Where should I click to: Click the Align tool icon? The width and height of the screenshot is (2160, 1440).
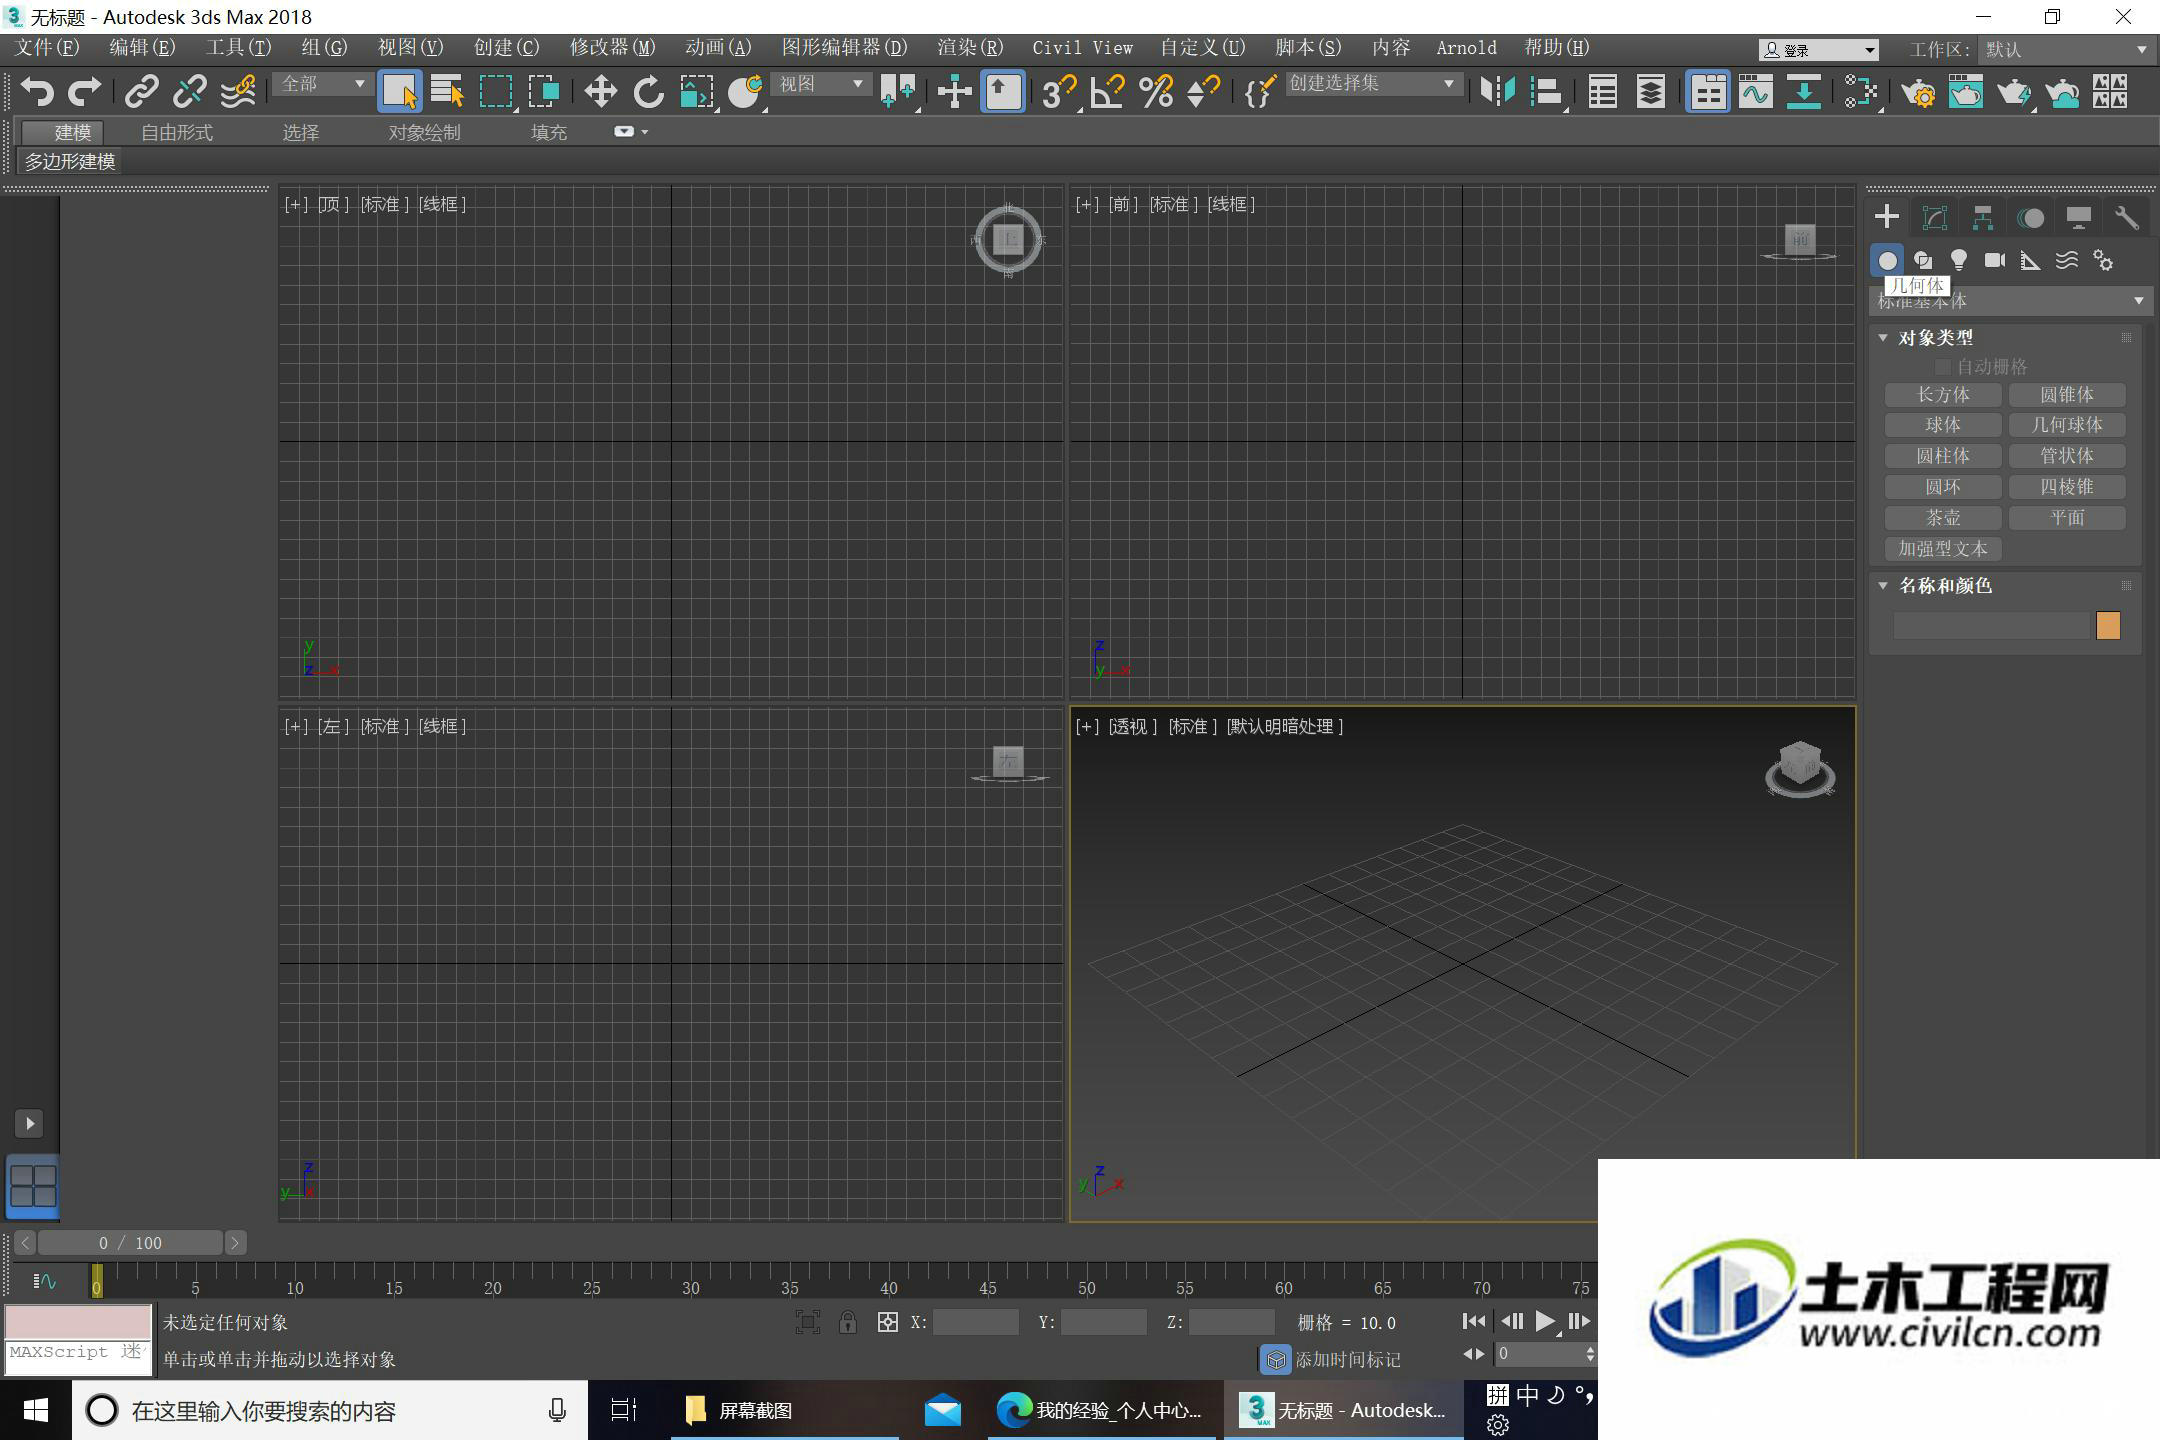1546,92
